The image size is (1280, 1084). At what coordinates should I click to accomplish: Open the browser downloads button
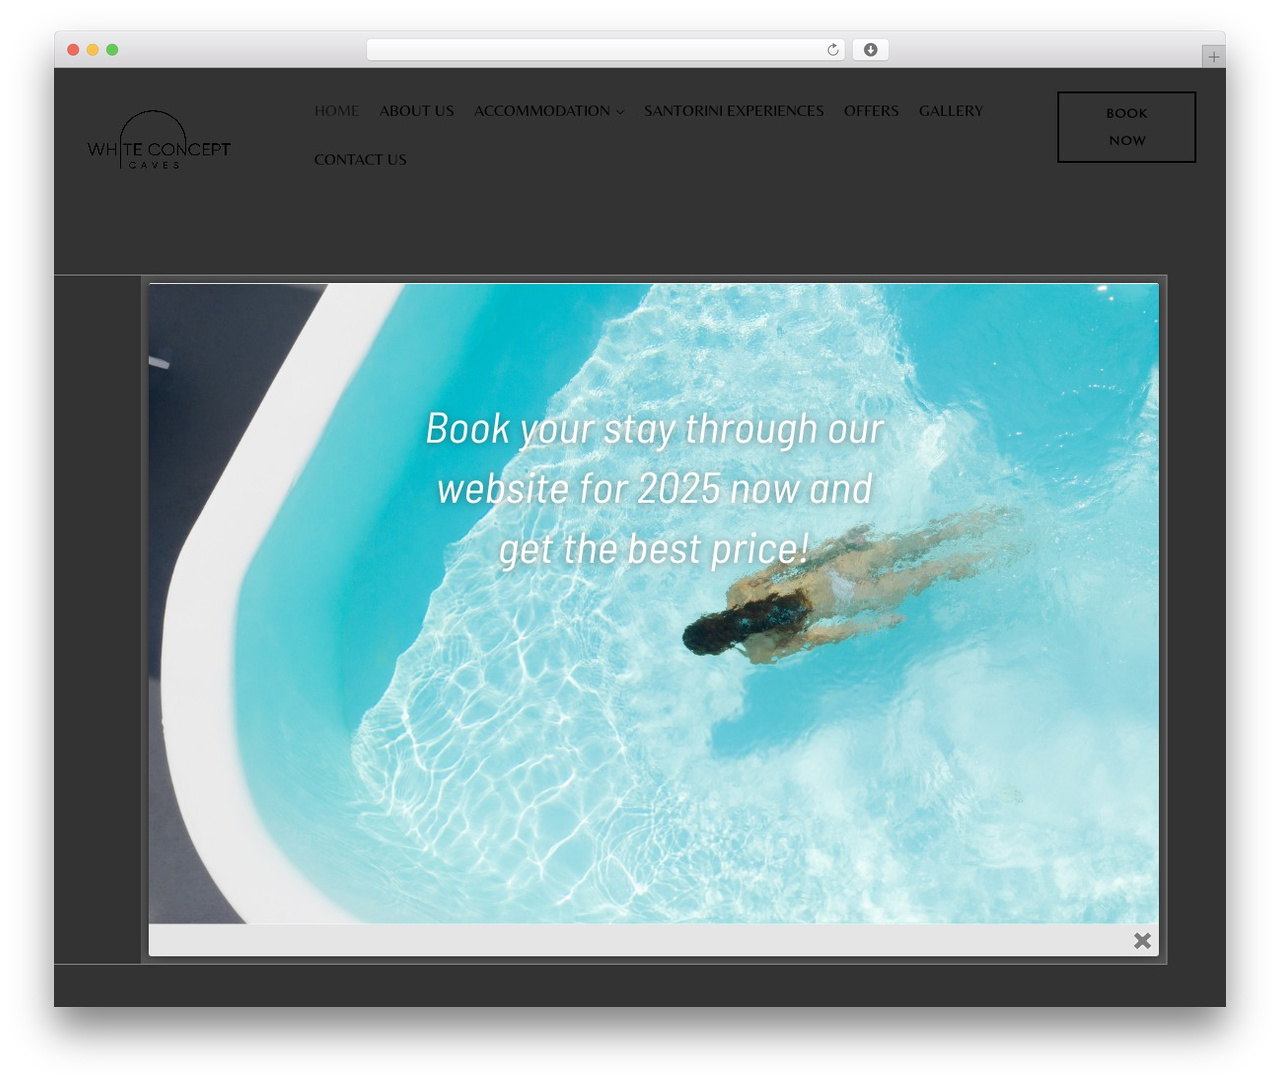coord(871,50)
